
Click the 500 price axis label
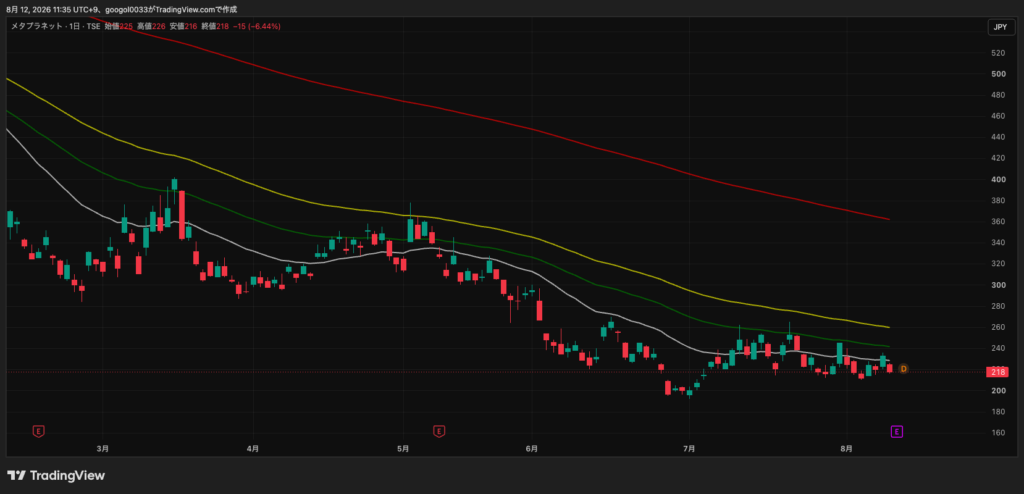(998, 74)
